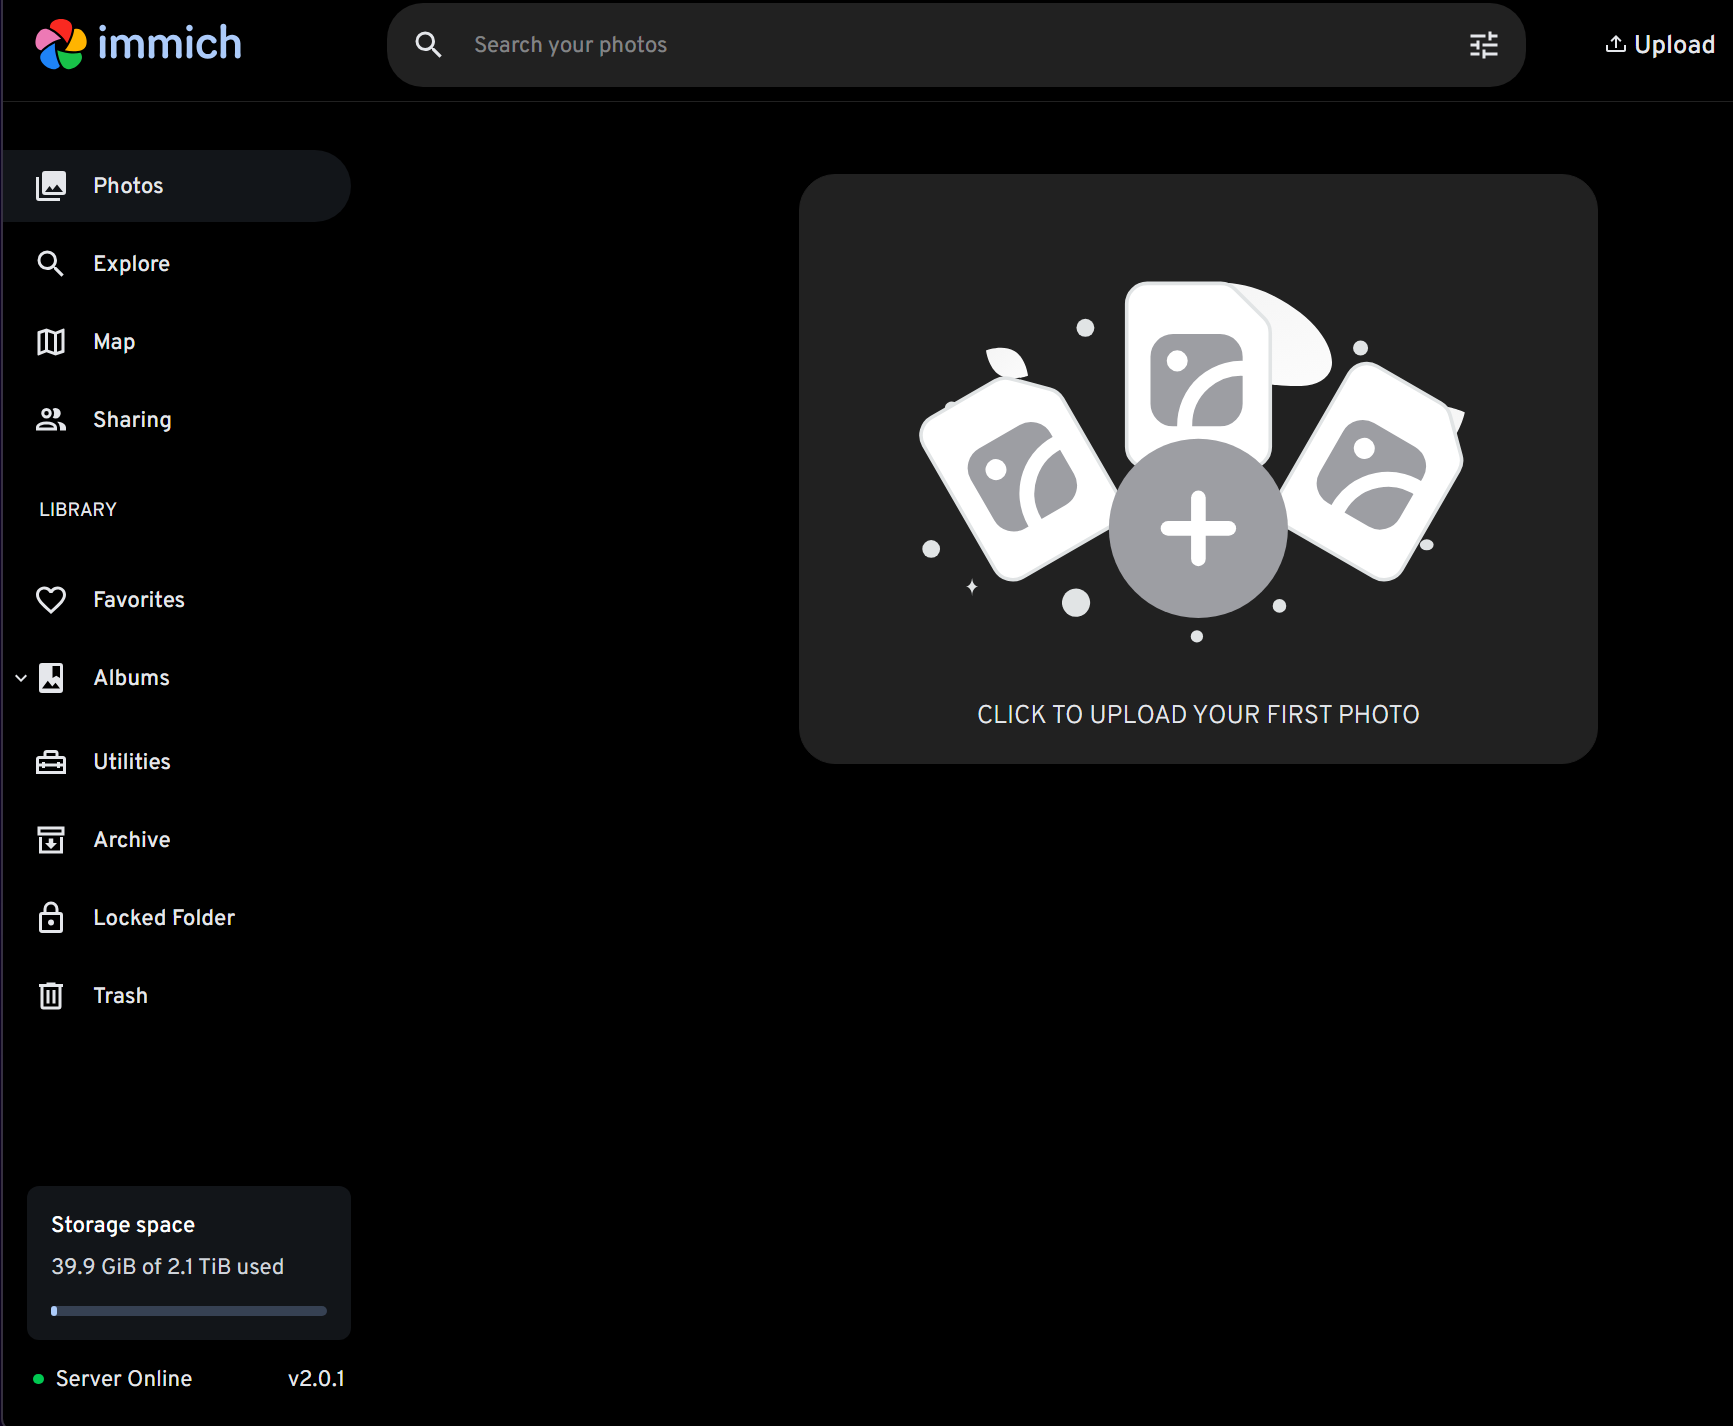Open the Sharing section from the sidebar
The width and height of the screenshot is (1733, 1426).
click(131, 419)
